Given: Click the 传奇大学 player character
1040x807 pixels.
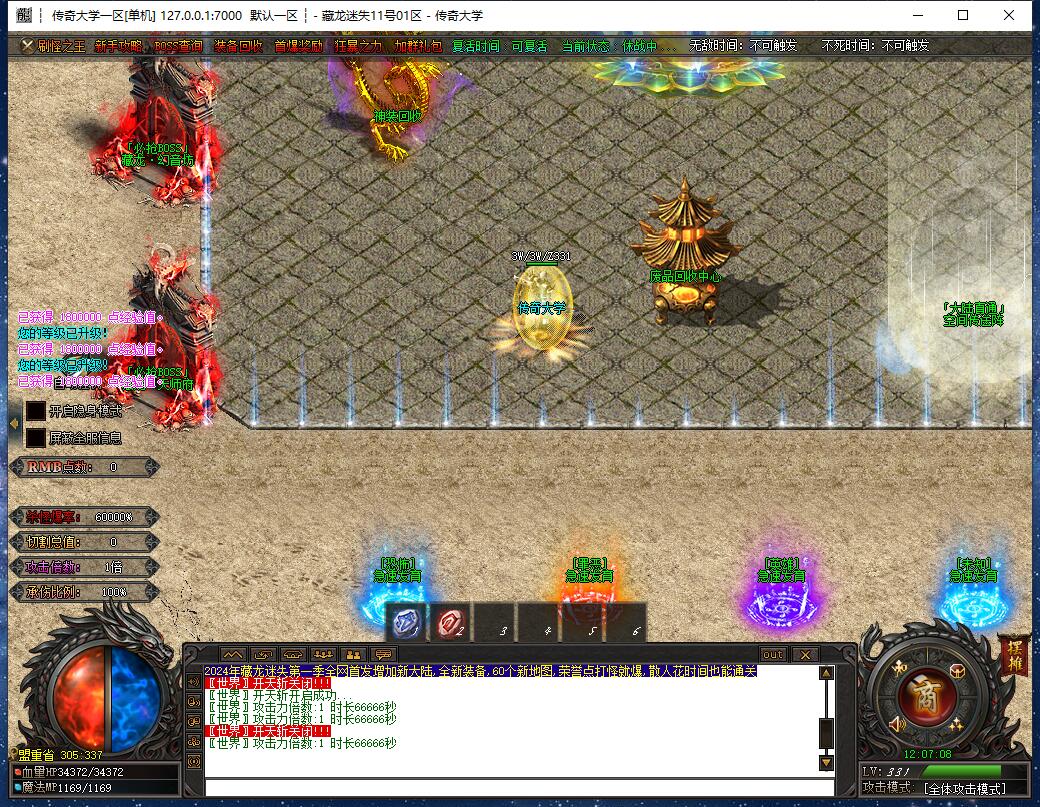Looking at the screenshot, I should coord(543,308).
